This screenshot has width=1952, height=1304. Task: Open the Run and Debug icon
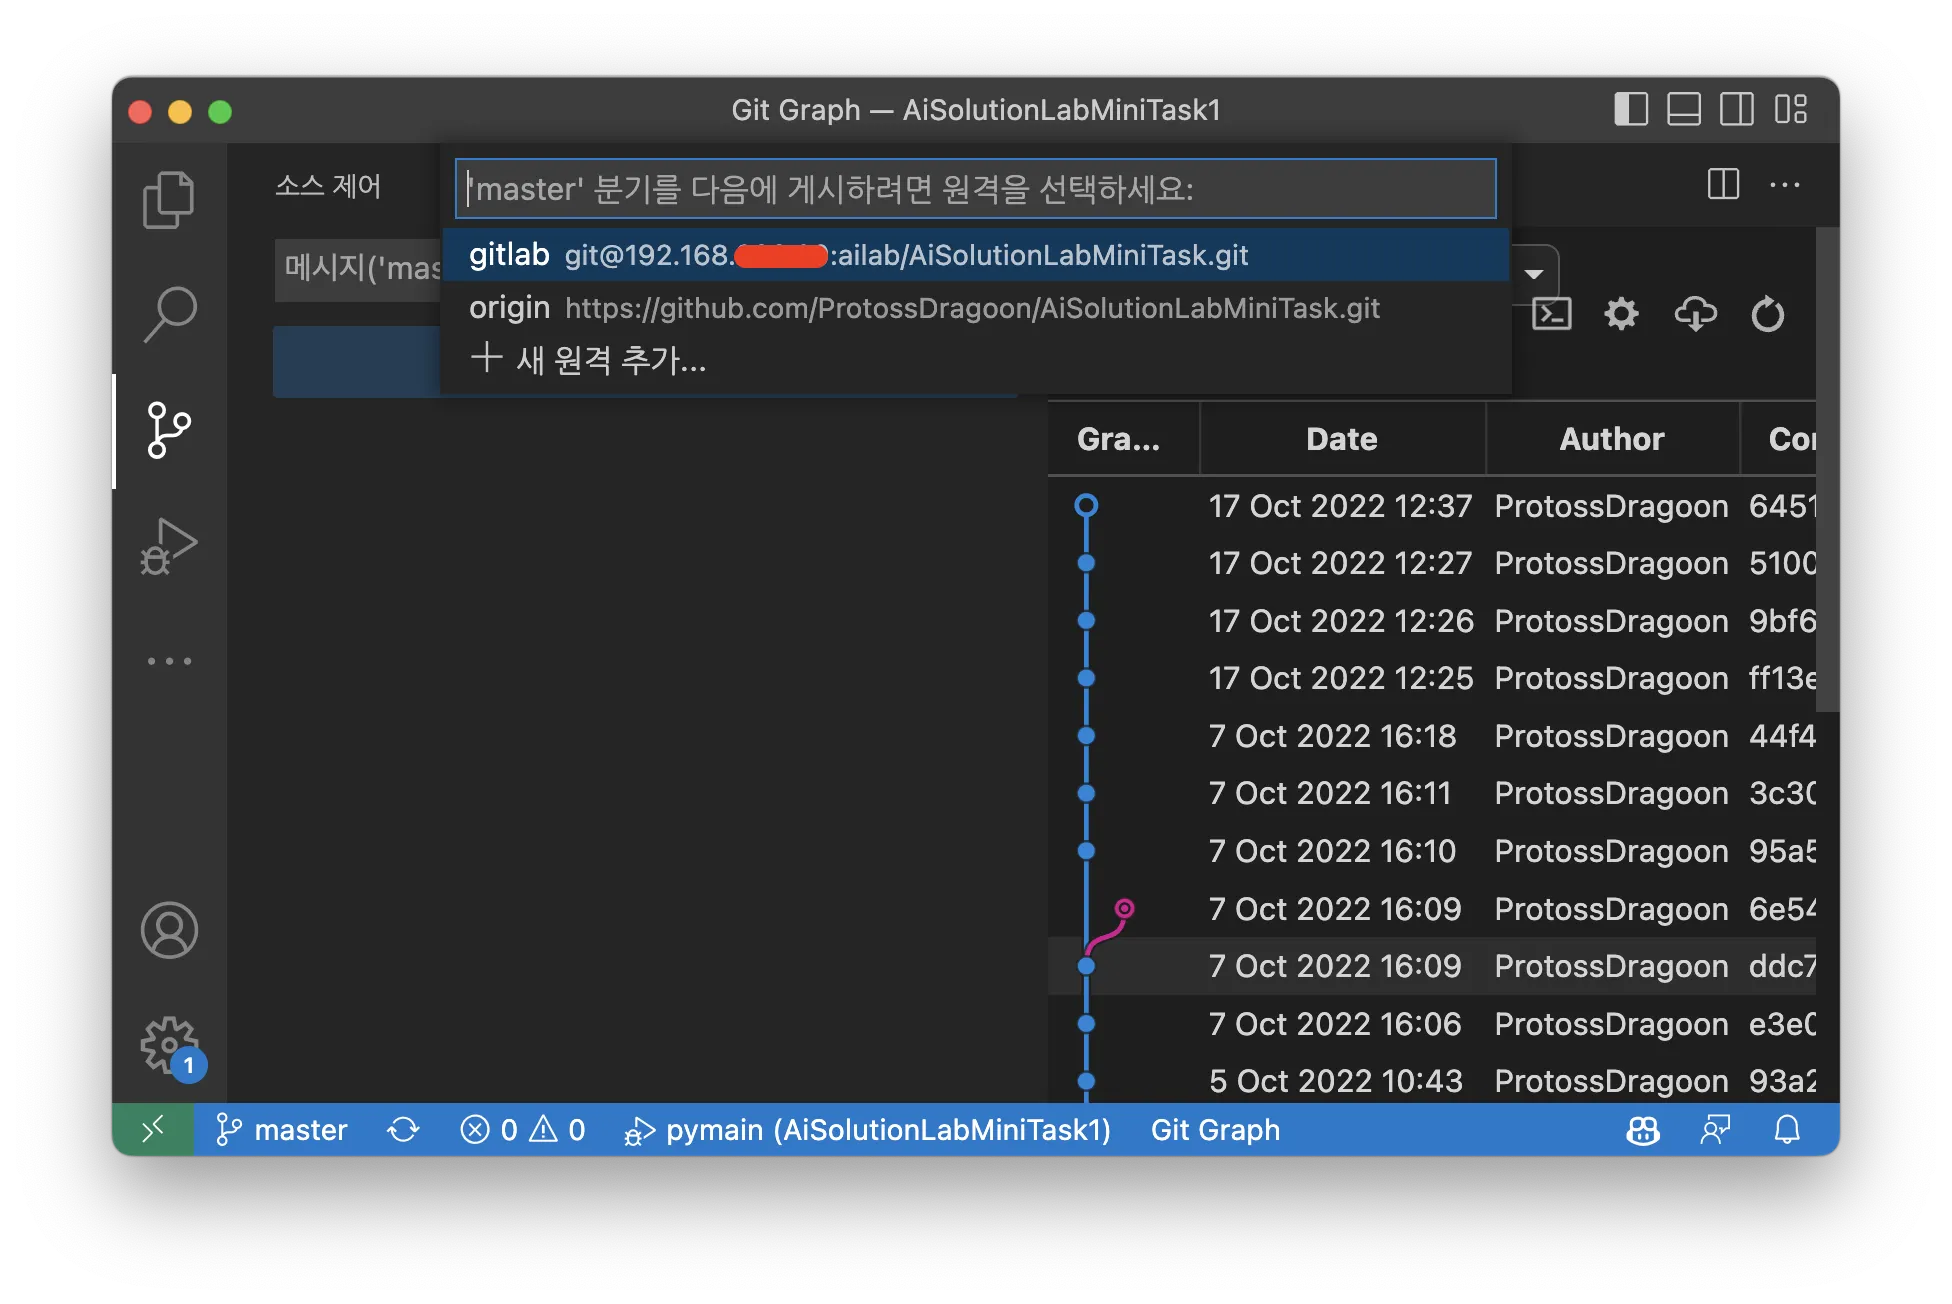pos(168,546)
